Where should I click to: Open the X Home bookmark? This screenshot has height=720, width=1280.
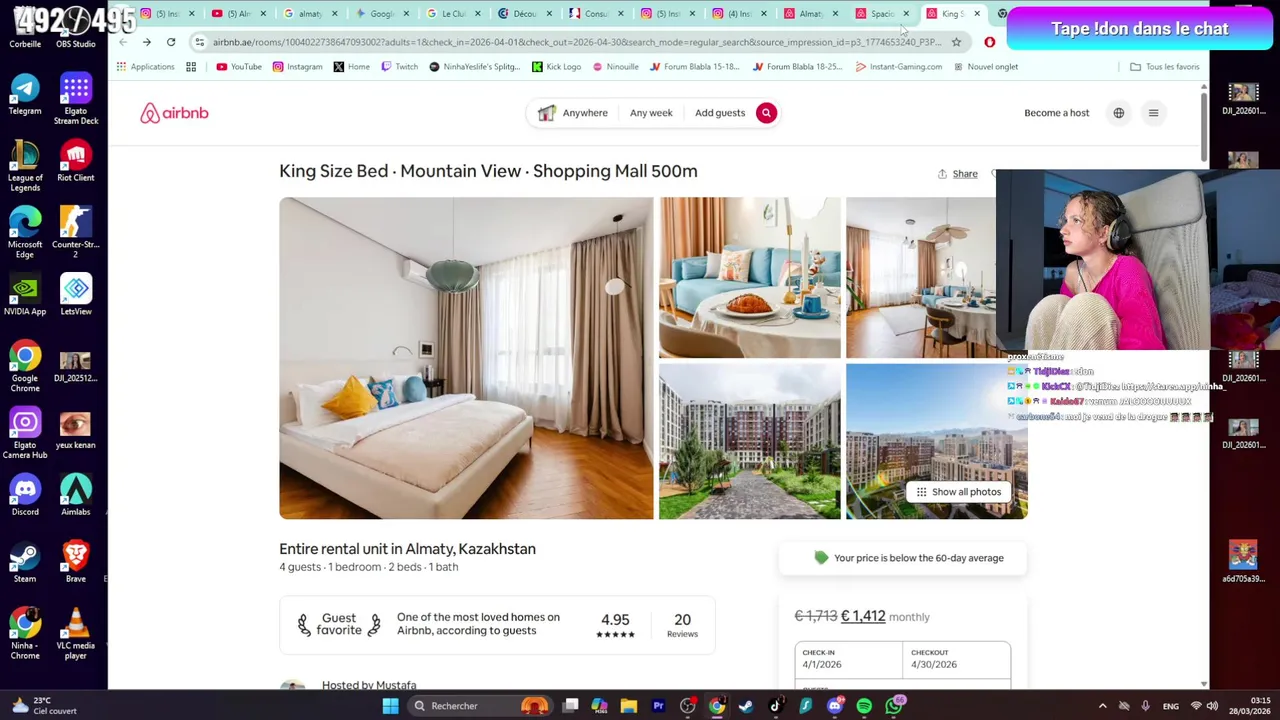pyautogui.click(x=352, y=67)
